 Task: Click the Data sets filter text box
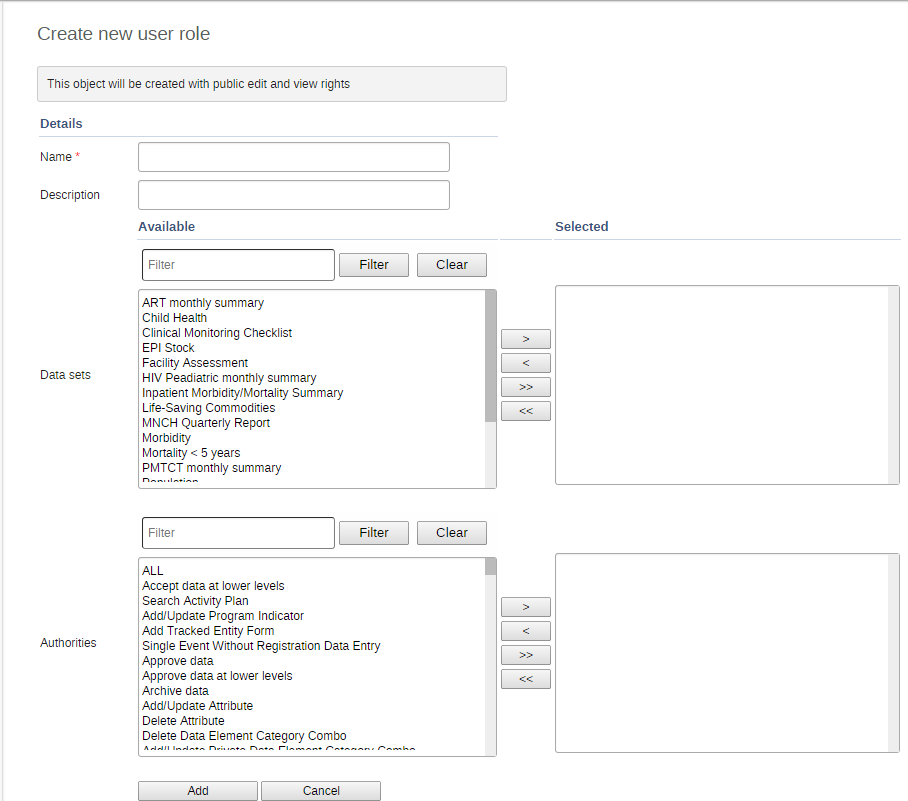pos(238,265)
